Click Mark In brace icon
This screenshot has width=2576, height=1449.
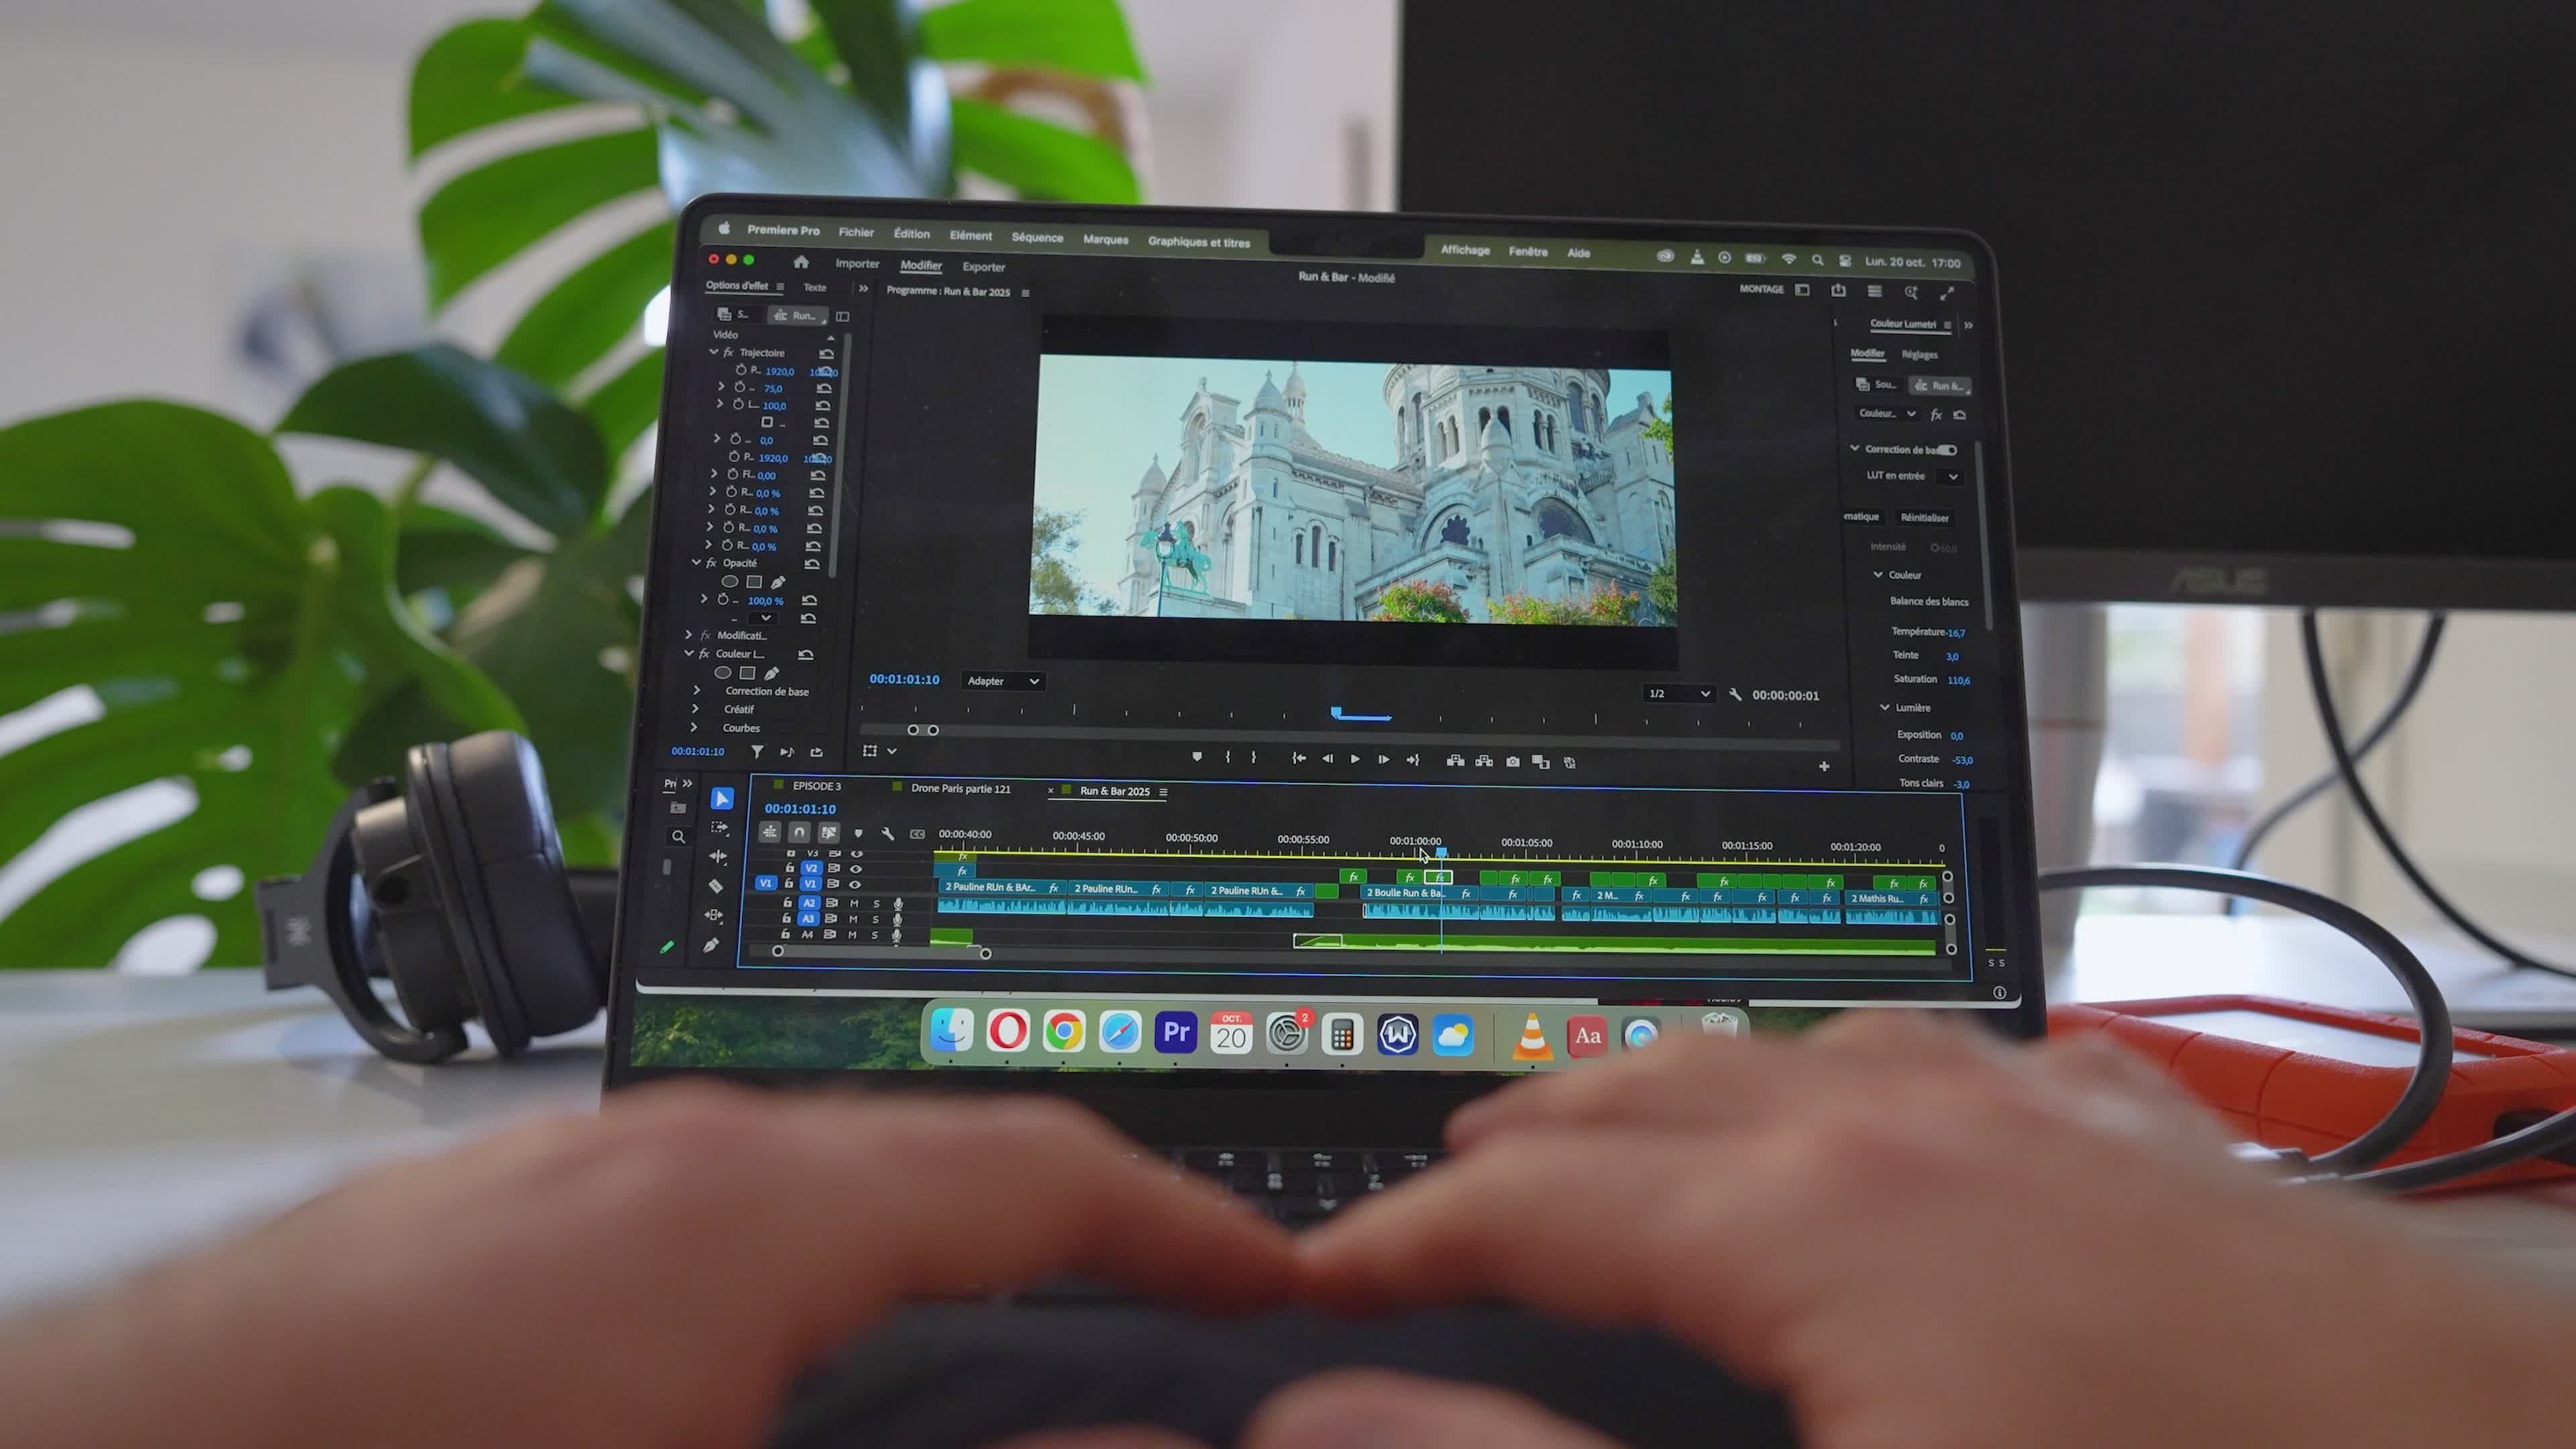1227,757
